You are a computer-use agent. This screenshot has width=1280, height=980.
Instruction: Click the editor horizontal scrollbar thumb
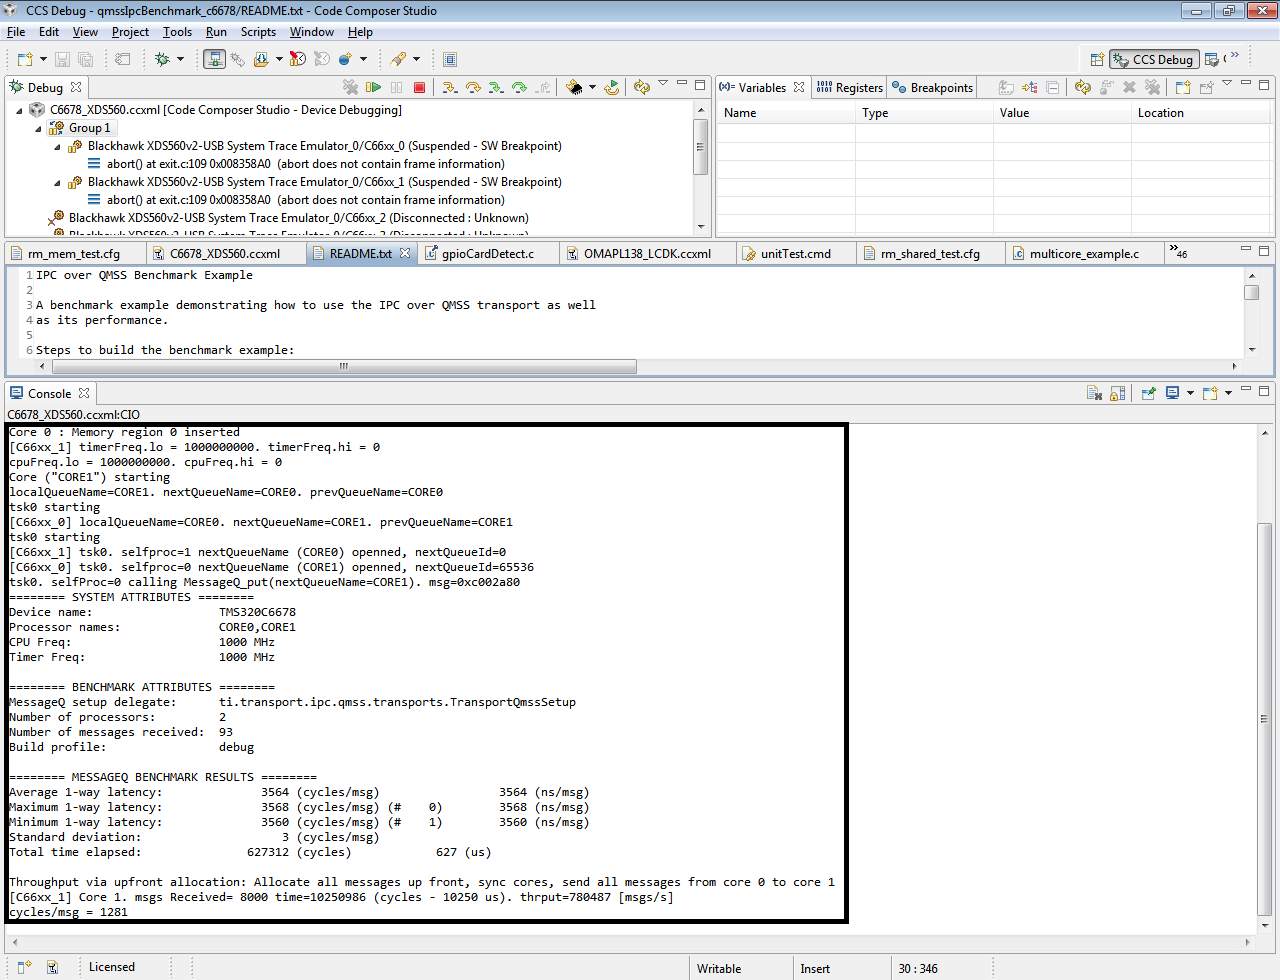tap(343, 367)
